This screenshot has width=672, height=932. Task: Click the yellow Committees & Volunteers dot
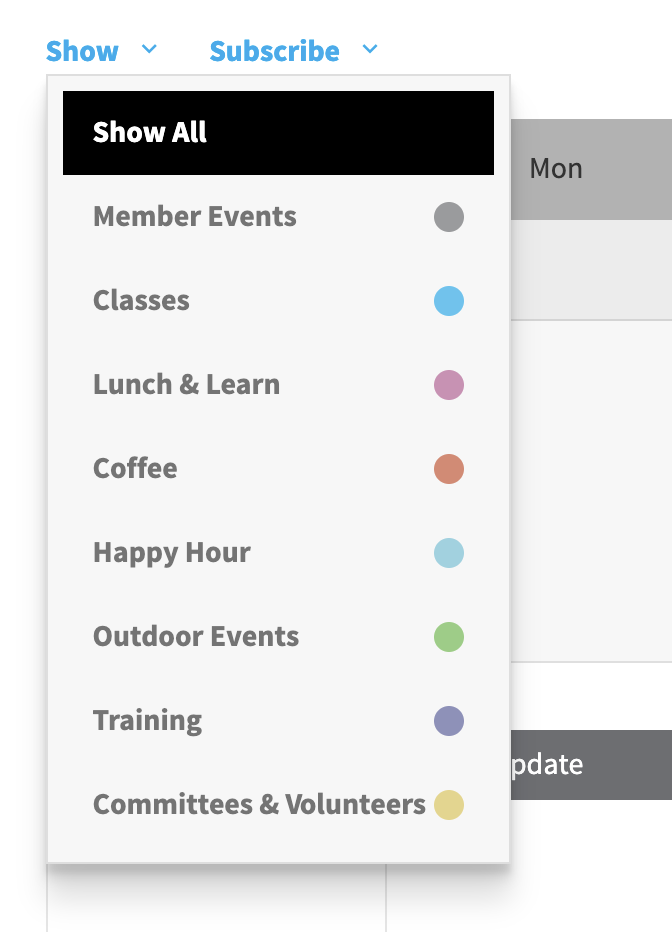(449, 805)
